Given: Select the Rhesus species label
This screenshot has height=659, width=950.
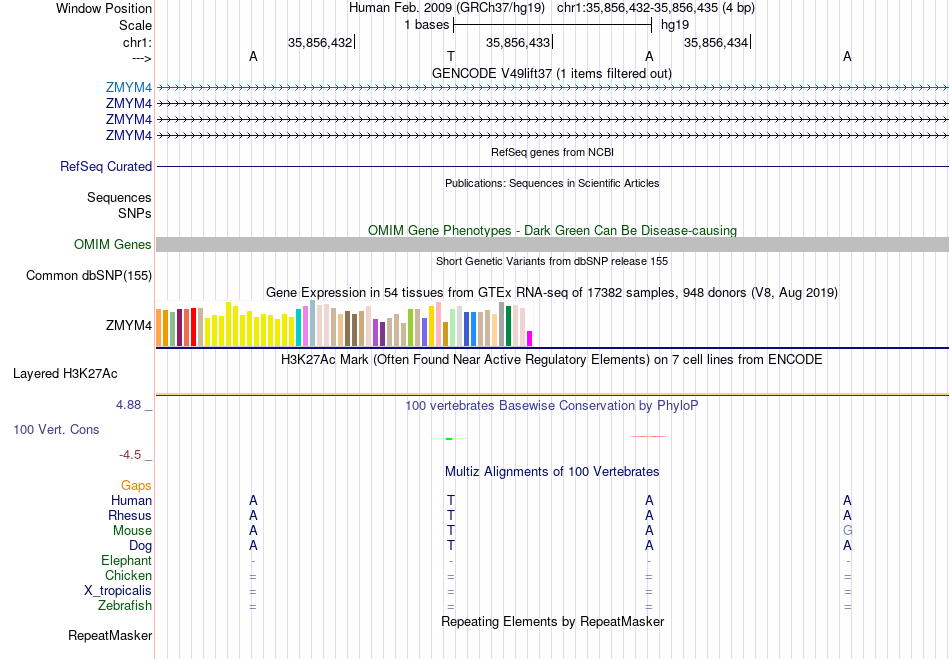Looking at the screenshot, I should click(130, 516).
